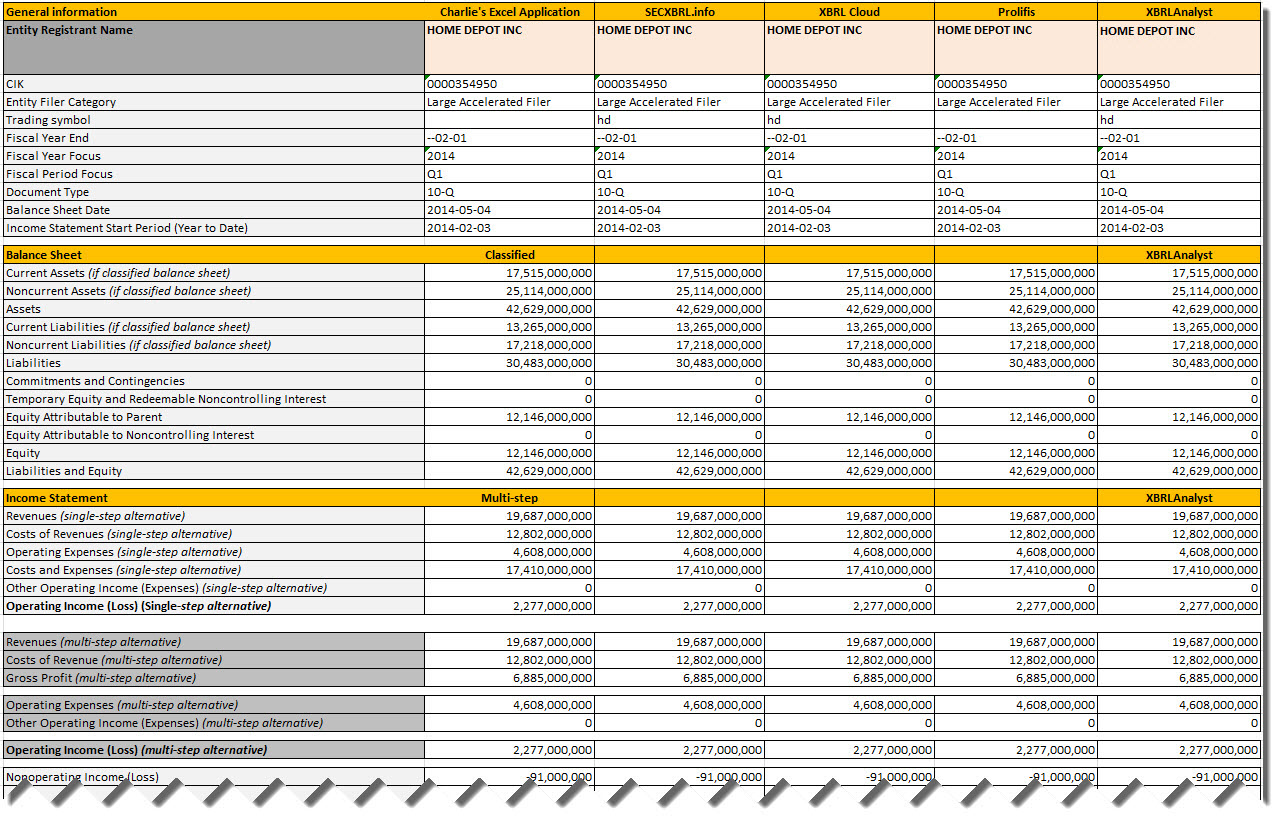Viewport: 1278px width, 818px height.
Task: Select the "Fiscal Year Focus" label cell
Action: [x=214, y=156]
